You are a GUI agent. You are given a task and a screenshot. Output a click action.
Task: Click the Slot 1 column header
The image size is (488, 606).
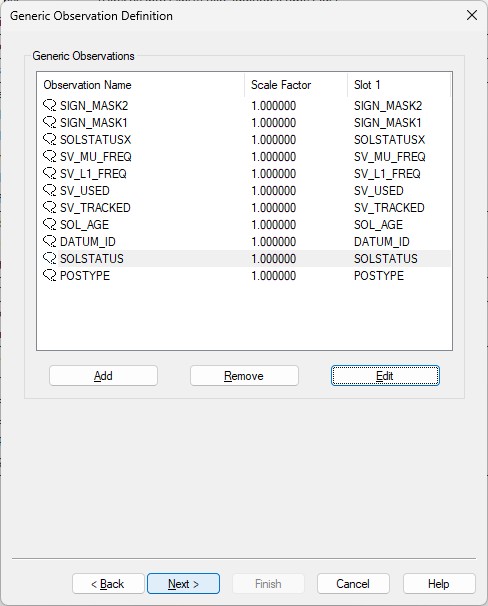pyautogui.click(x=399, y=85)
